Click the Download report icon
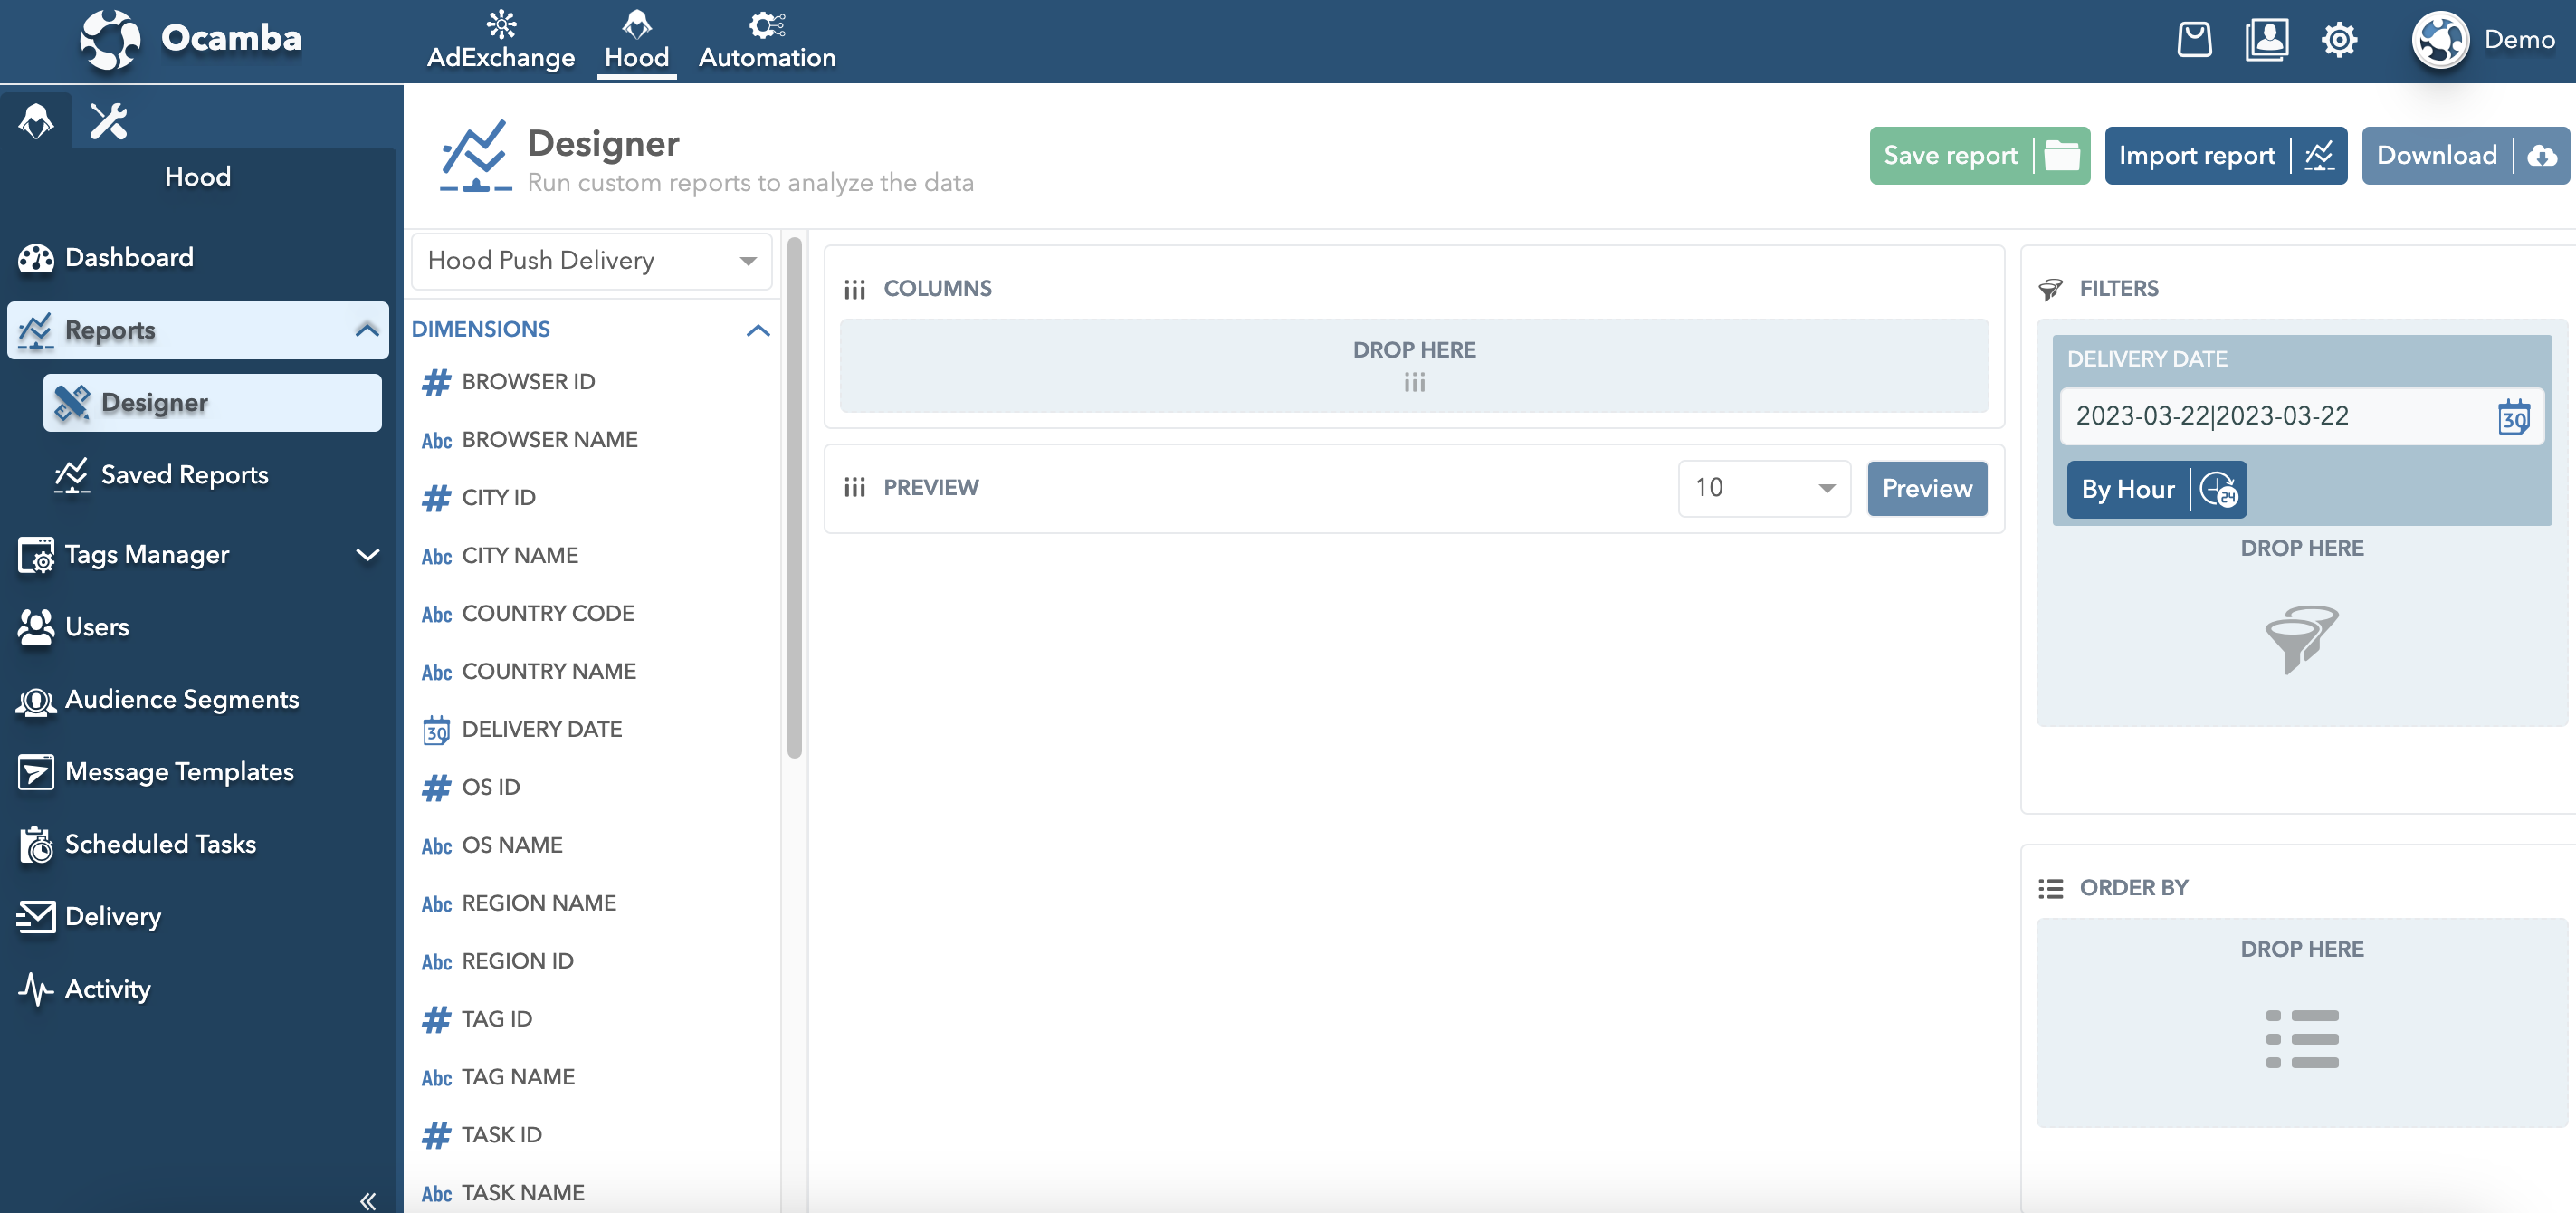The height and width of the screenshot is (1213, 2576). pos(2535,155)
